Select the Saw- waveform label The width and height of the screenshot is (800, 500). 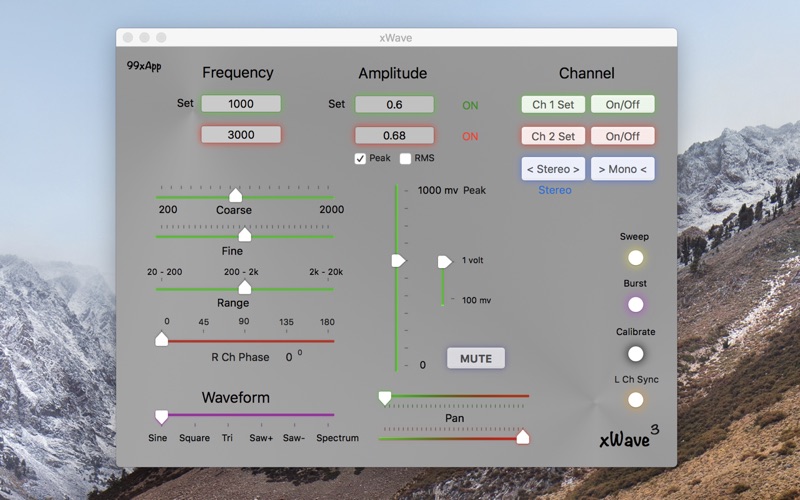(x=294, y=438)
